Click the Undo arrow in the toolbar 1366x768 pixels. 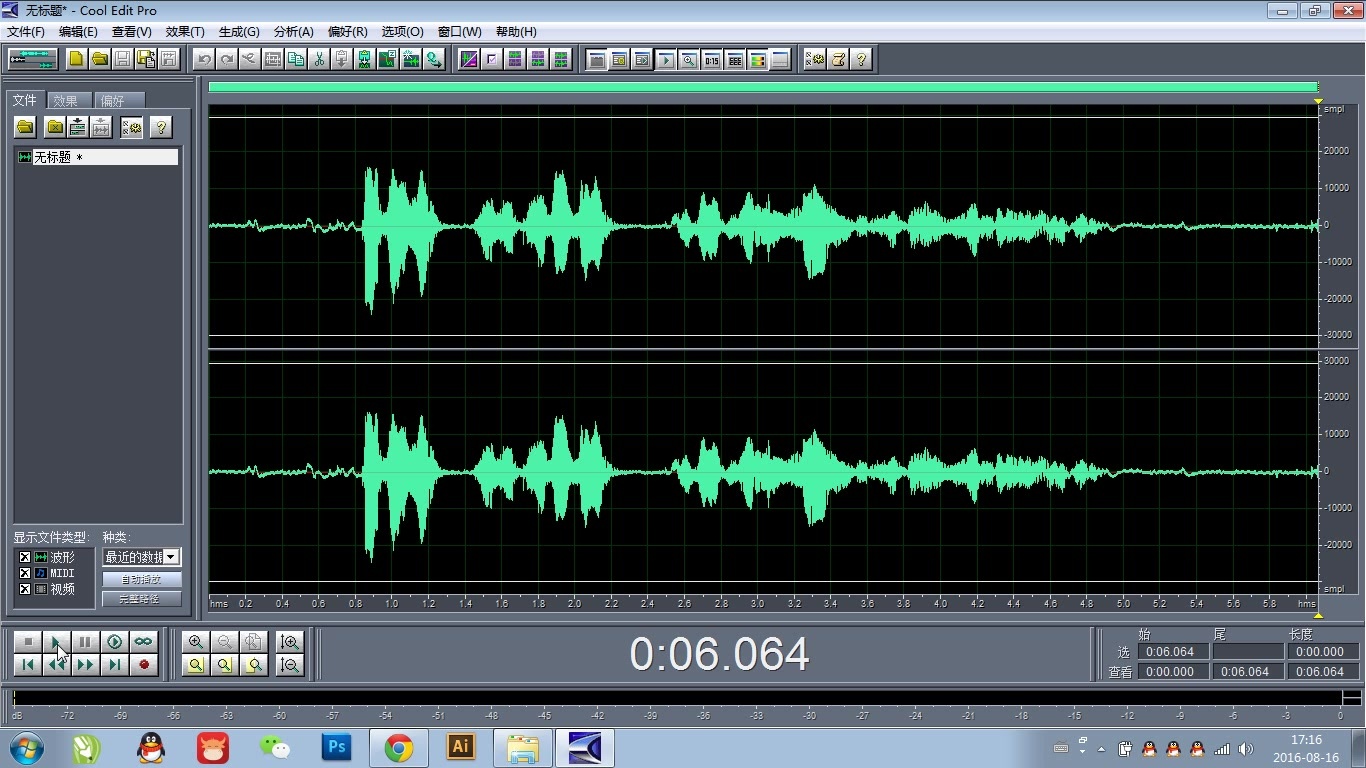point(204,59)
